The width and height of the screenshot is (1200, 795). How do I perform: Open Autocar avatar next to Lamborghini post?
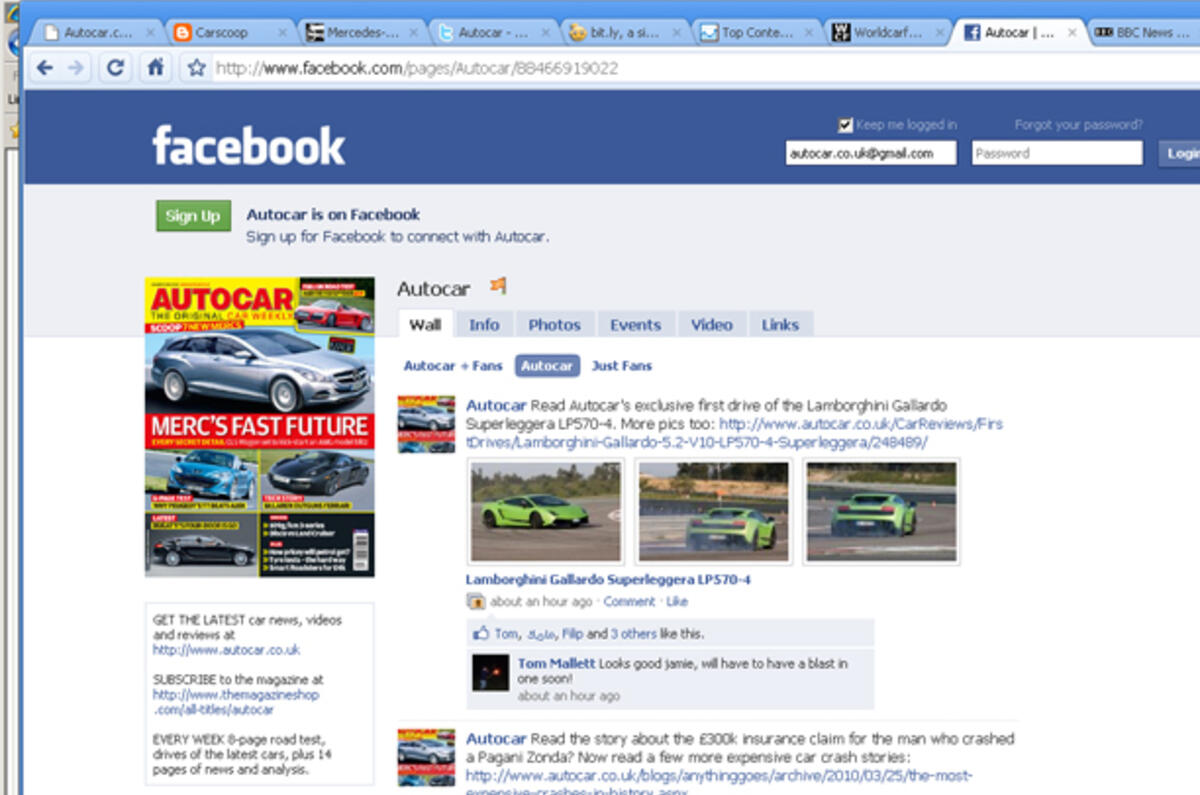coord(426,424)
